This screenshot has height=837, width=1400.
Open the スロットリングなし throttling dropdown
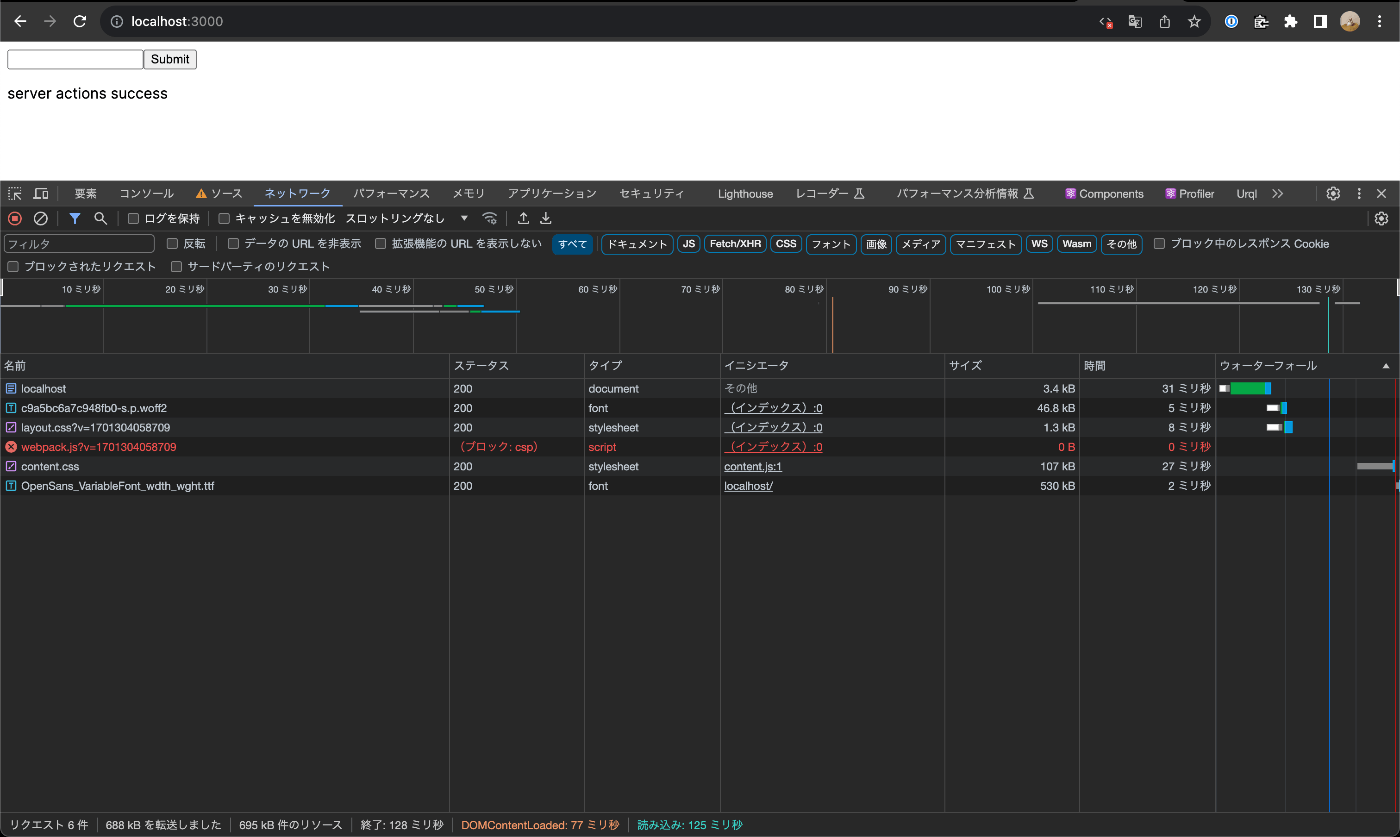(x=406, y=218)
